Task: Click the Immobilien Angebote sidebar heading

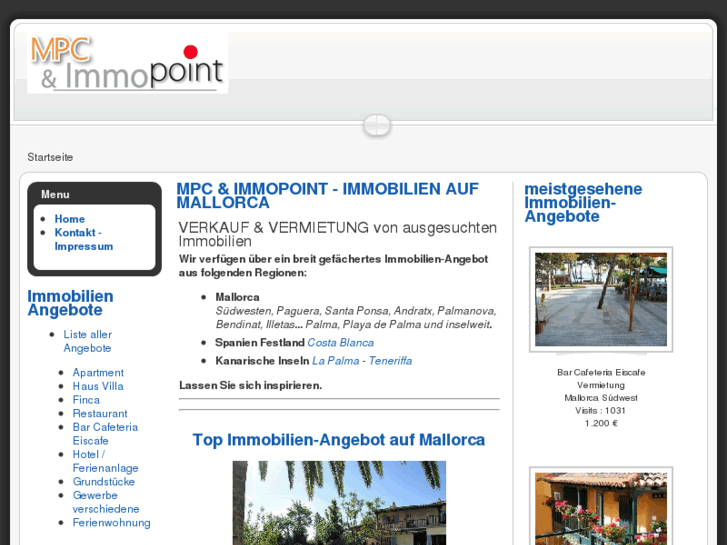Action: (70, 303)
